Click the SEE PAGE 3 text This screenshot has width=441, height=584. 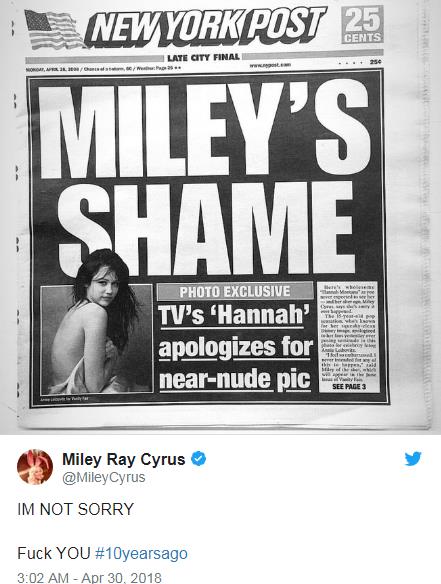(x=349, y=387)
